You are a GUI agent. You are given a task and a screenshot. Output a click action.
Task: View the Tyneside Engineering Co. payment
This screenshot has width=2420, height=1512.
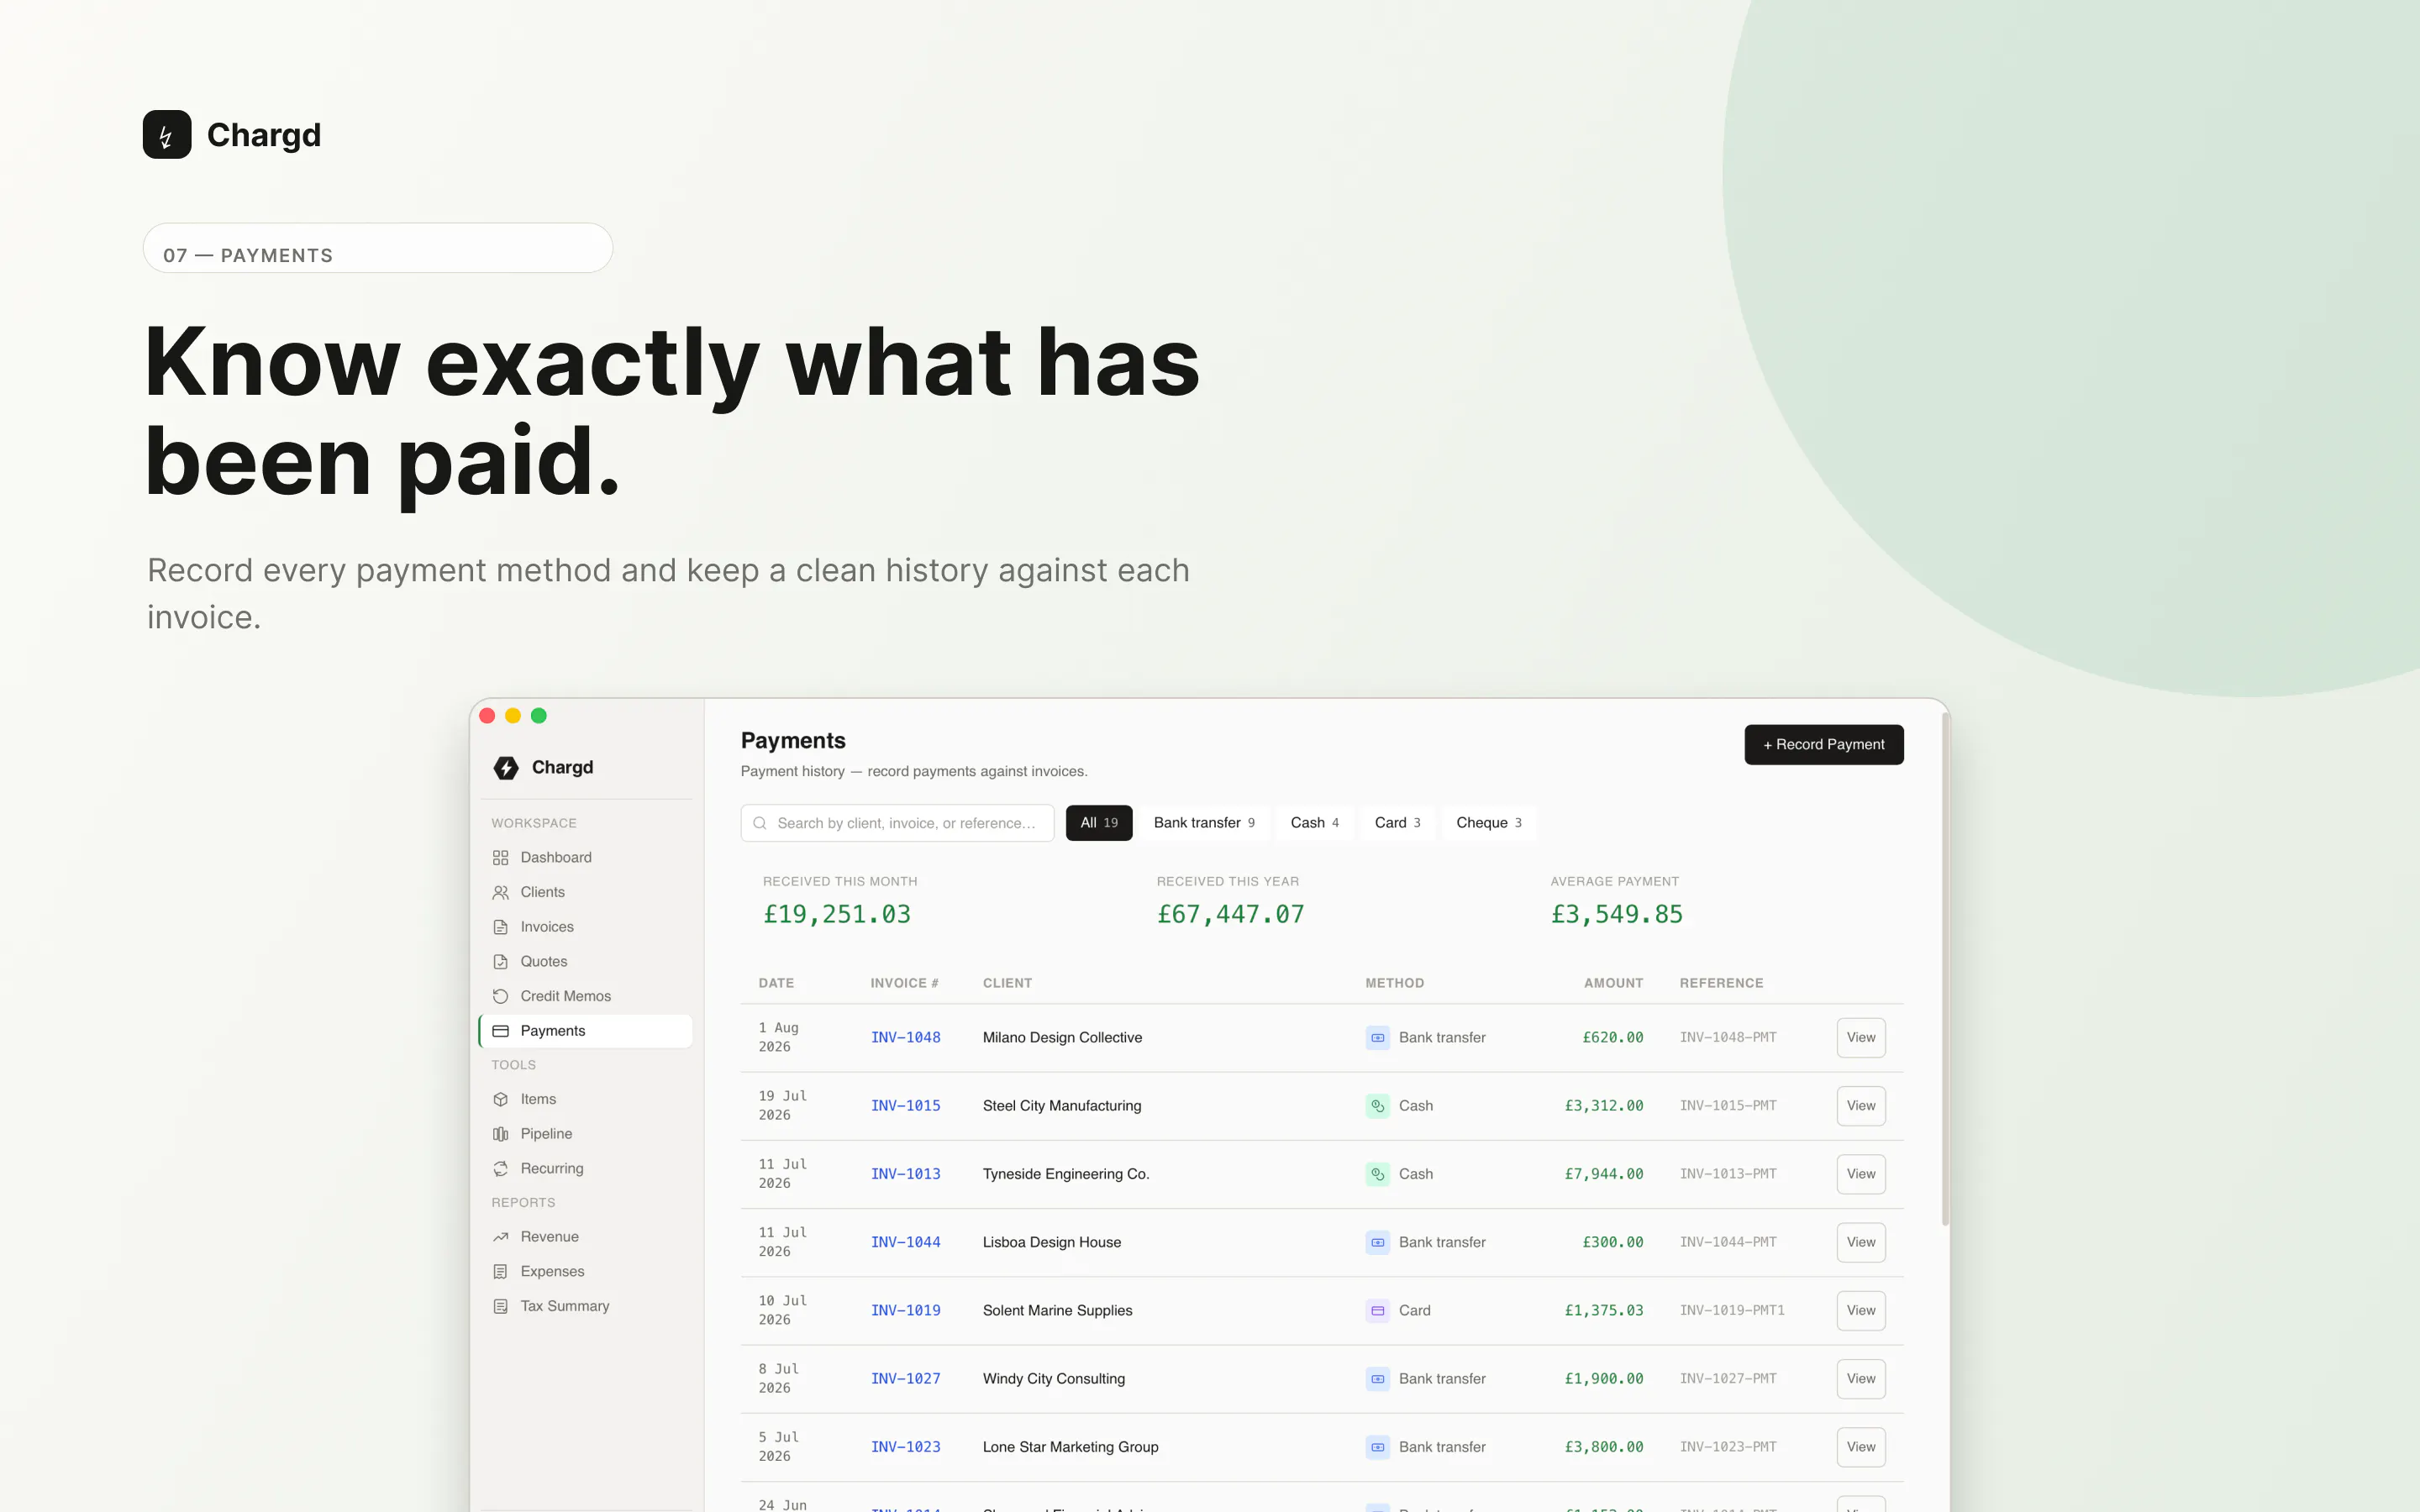pos(1861,1174)
